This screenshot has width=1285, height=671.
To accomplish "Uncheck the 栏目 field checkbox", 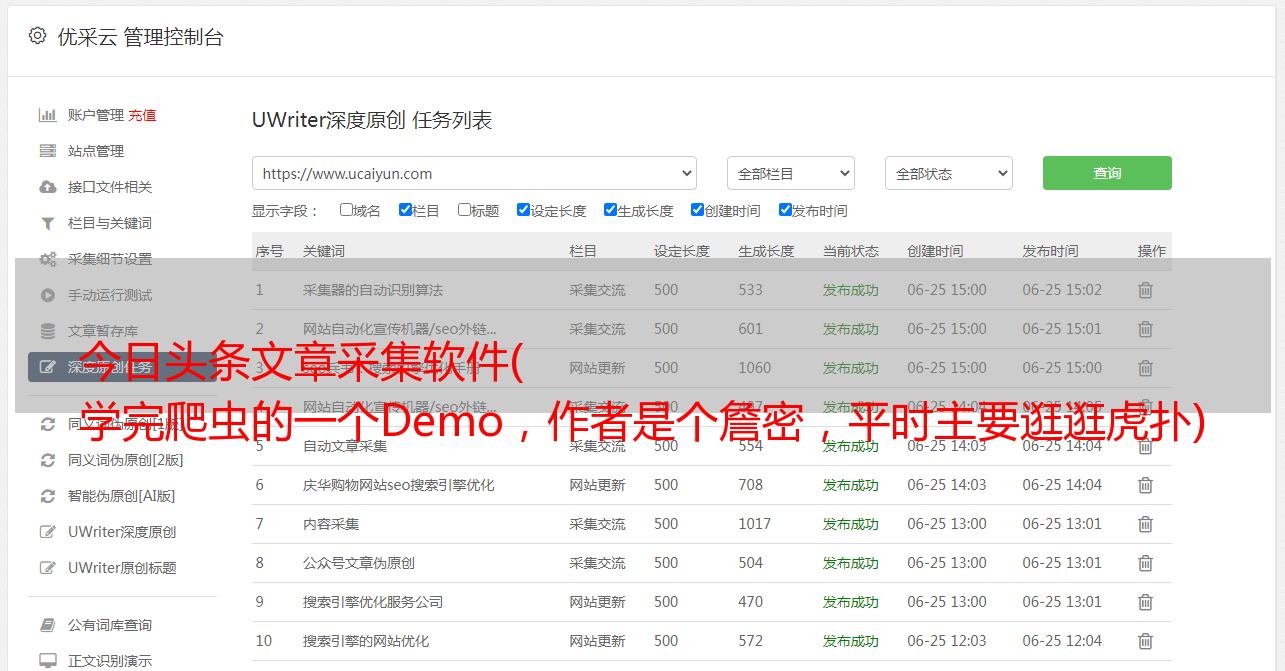I will (x=405, y=210).
